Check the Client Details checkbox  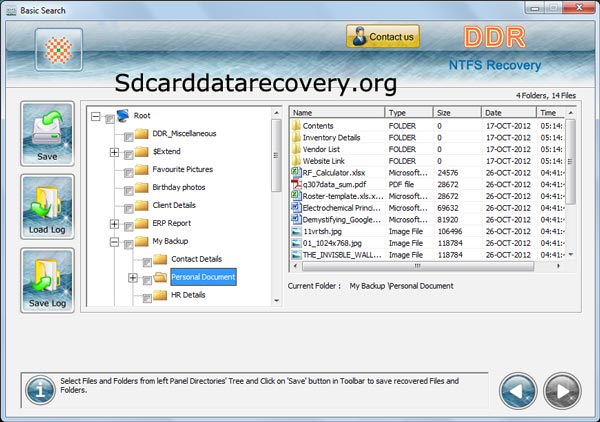(129, 209)
